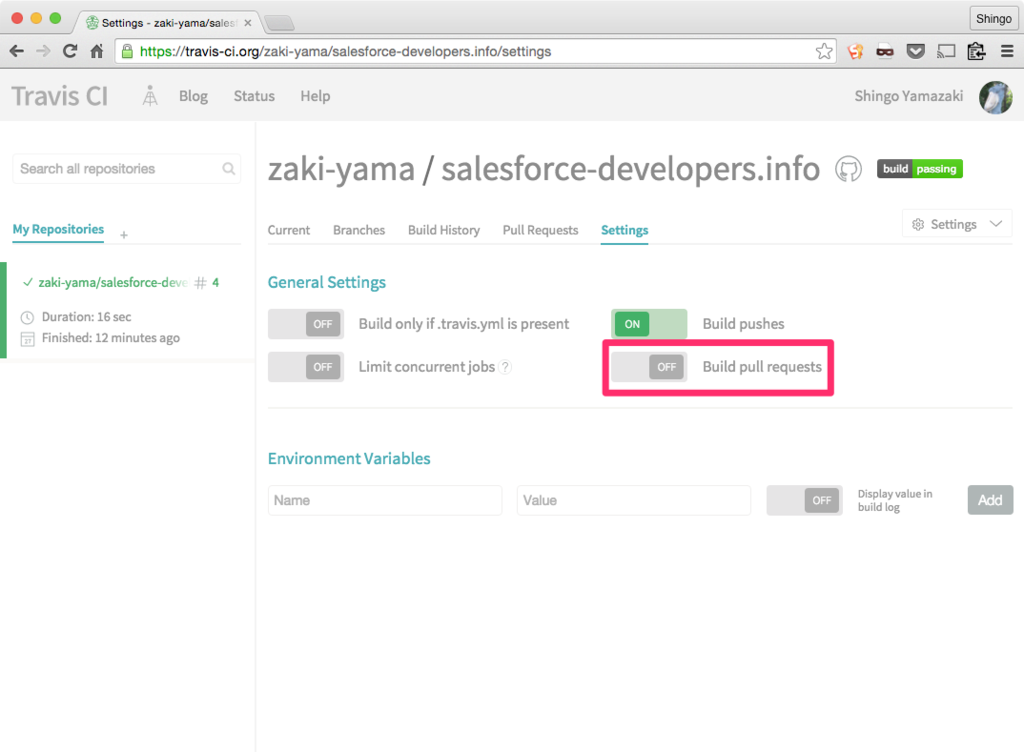Open the Chrome hamburger menu
The image size is (1024, 752).
coord(1007,51)
